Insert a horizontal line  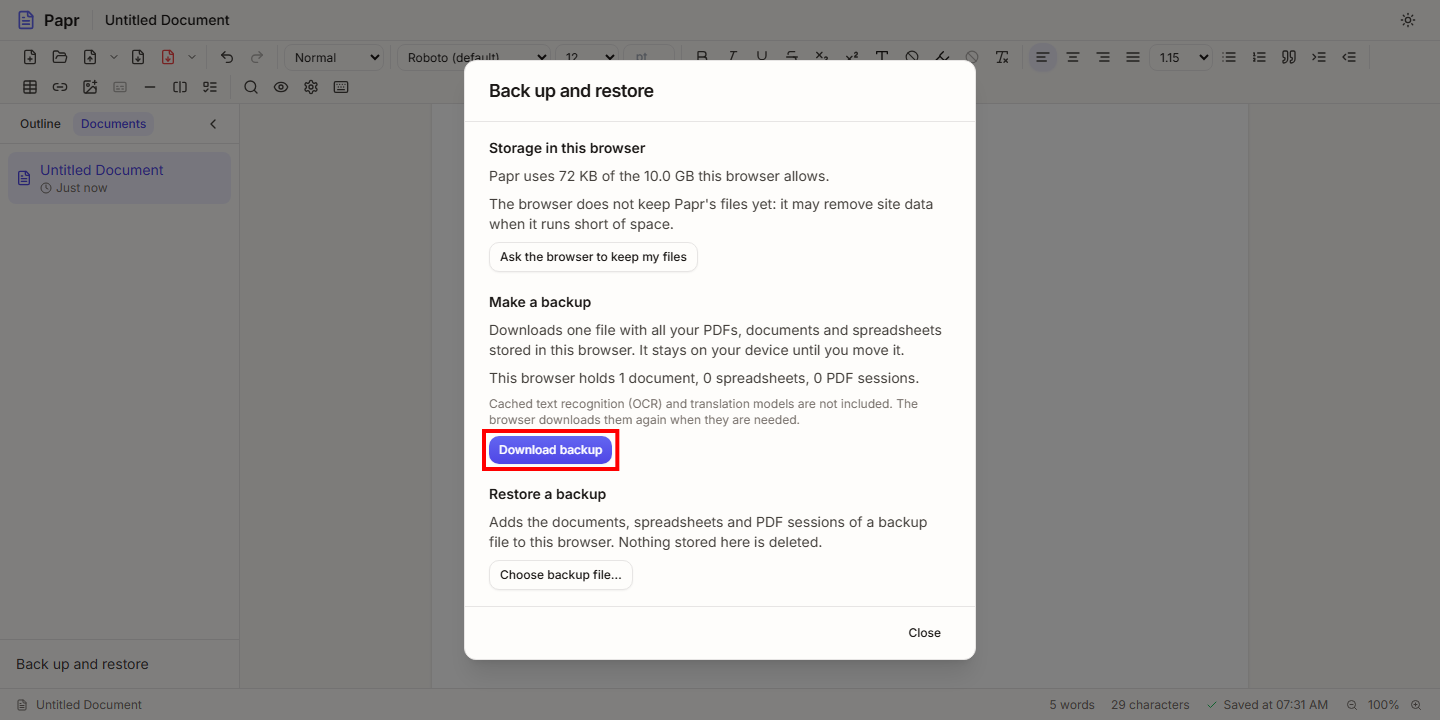coord(150,87)
